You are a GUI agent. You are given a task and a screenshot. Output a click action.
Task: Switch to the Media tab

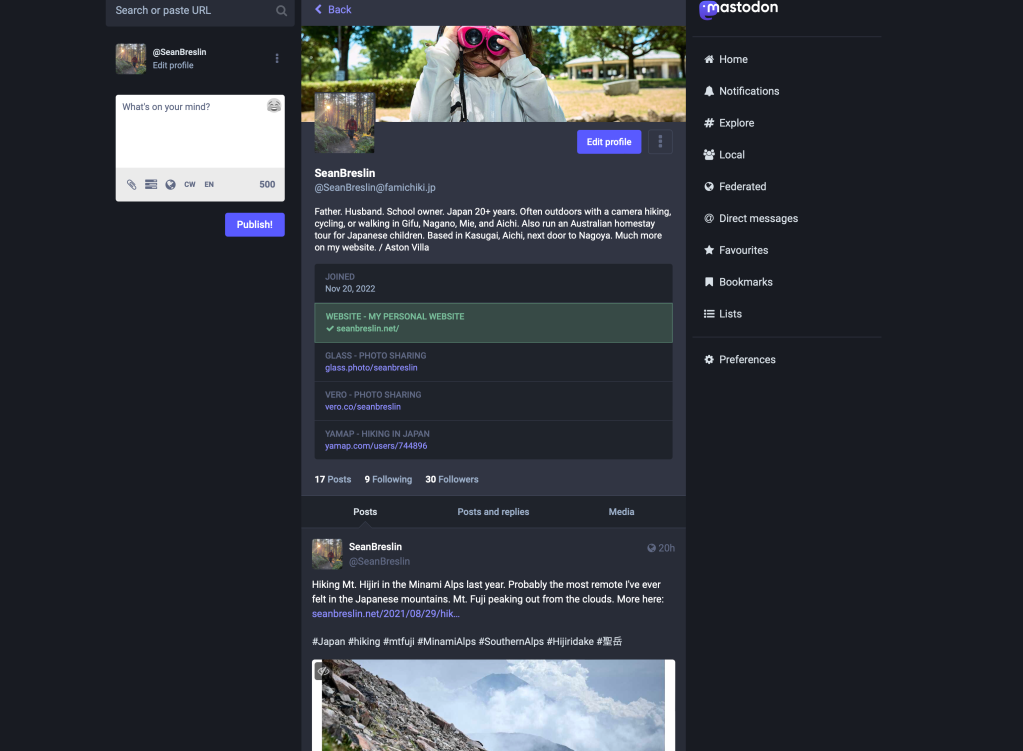coord(621,512)
